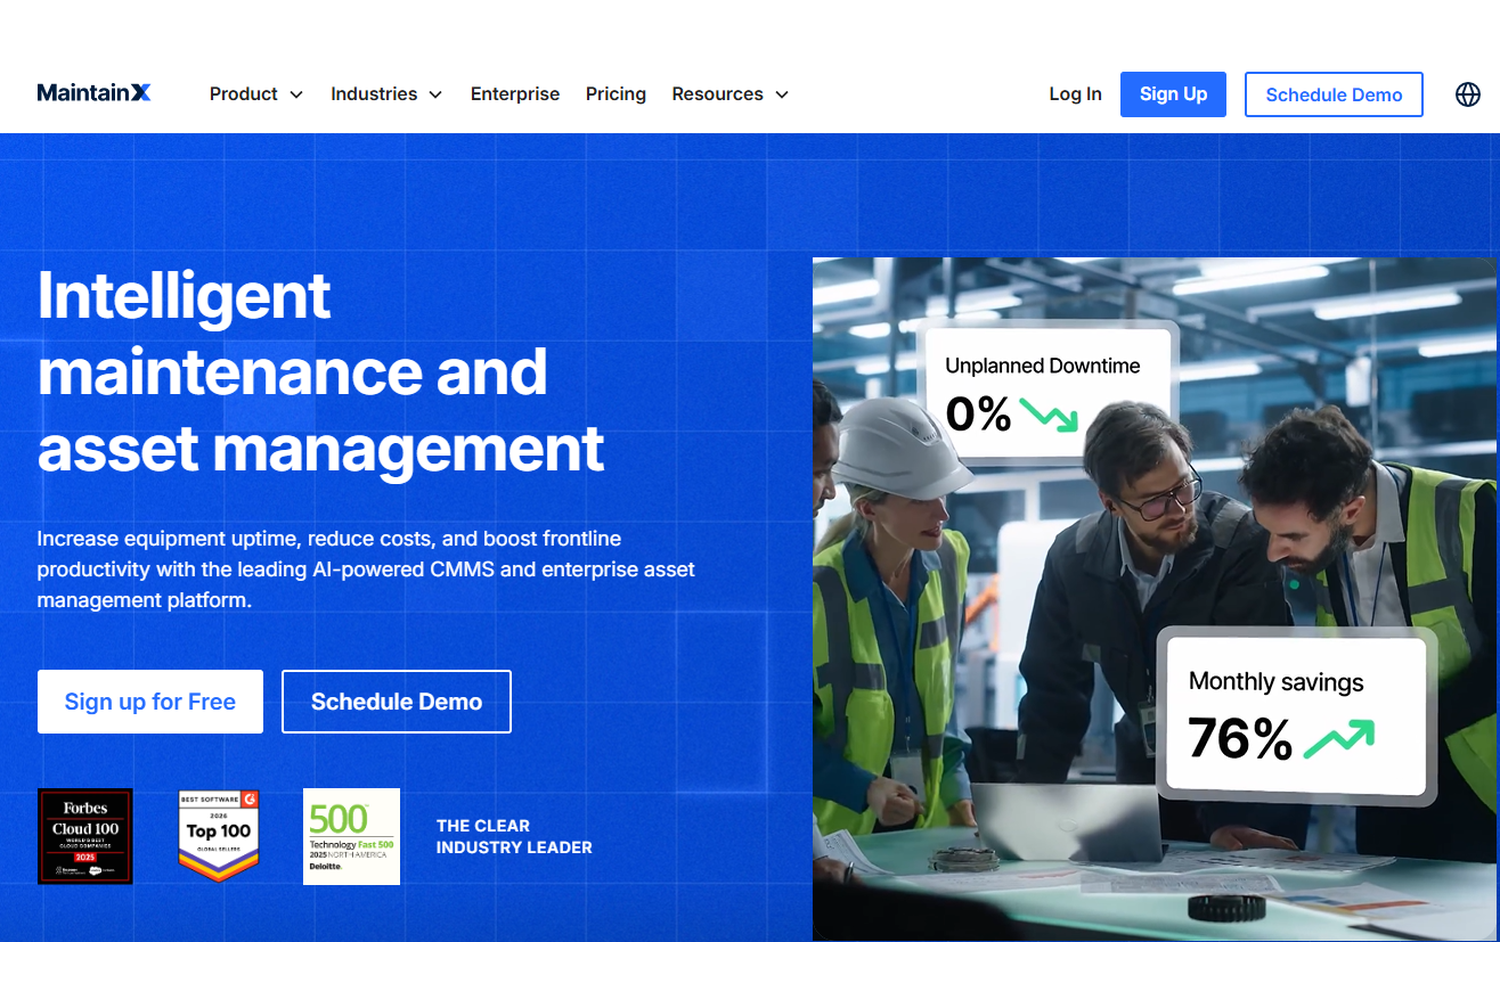Expand the Product dropdown chevron

click(x=296, y=95)
